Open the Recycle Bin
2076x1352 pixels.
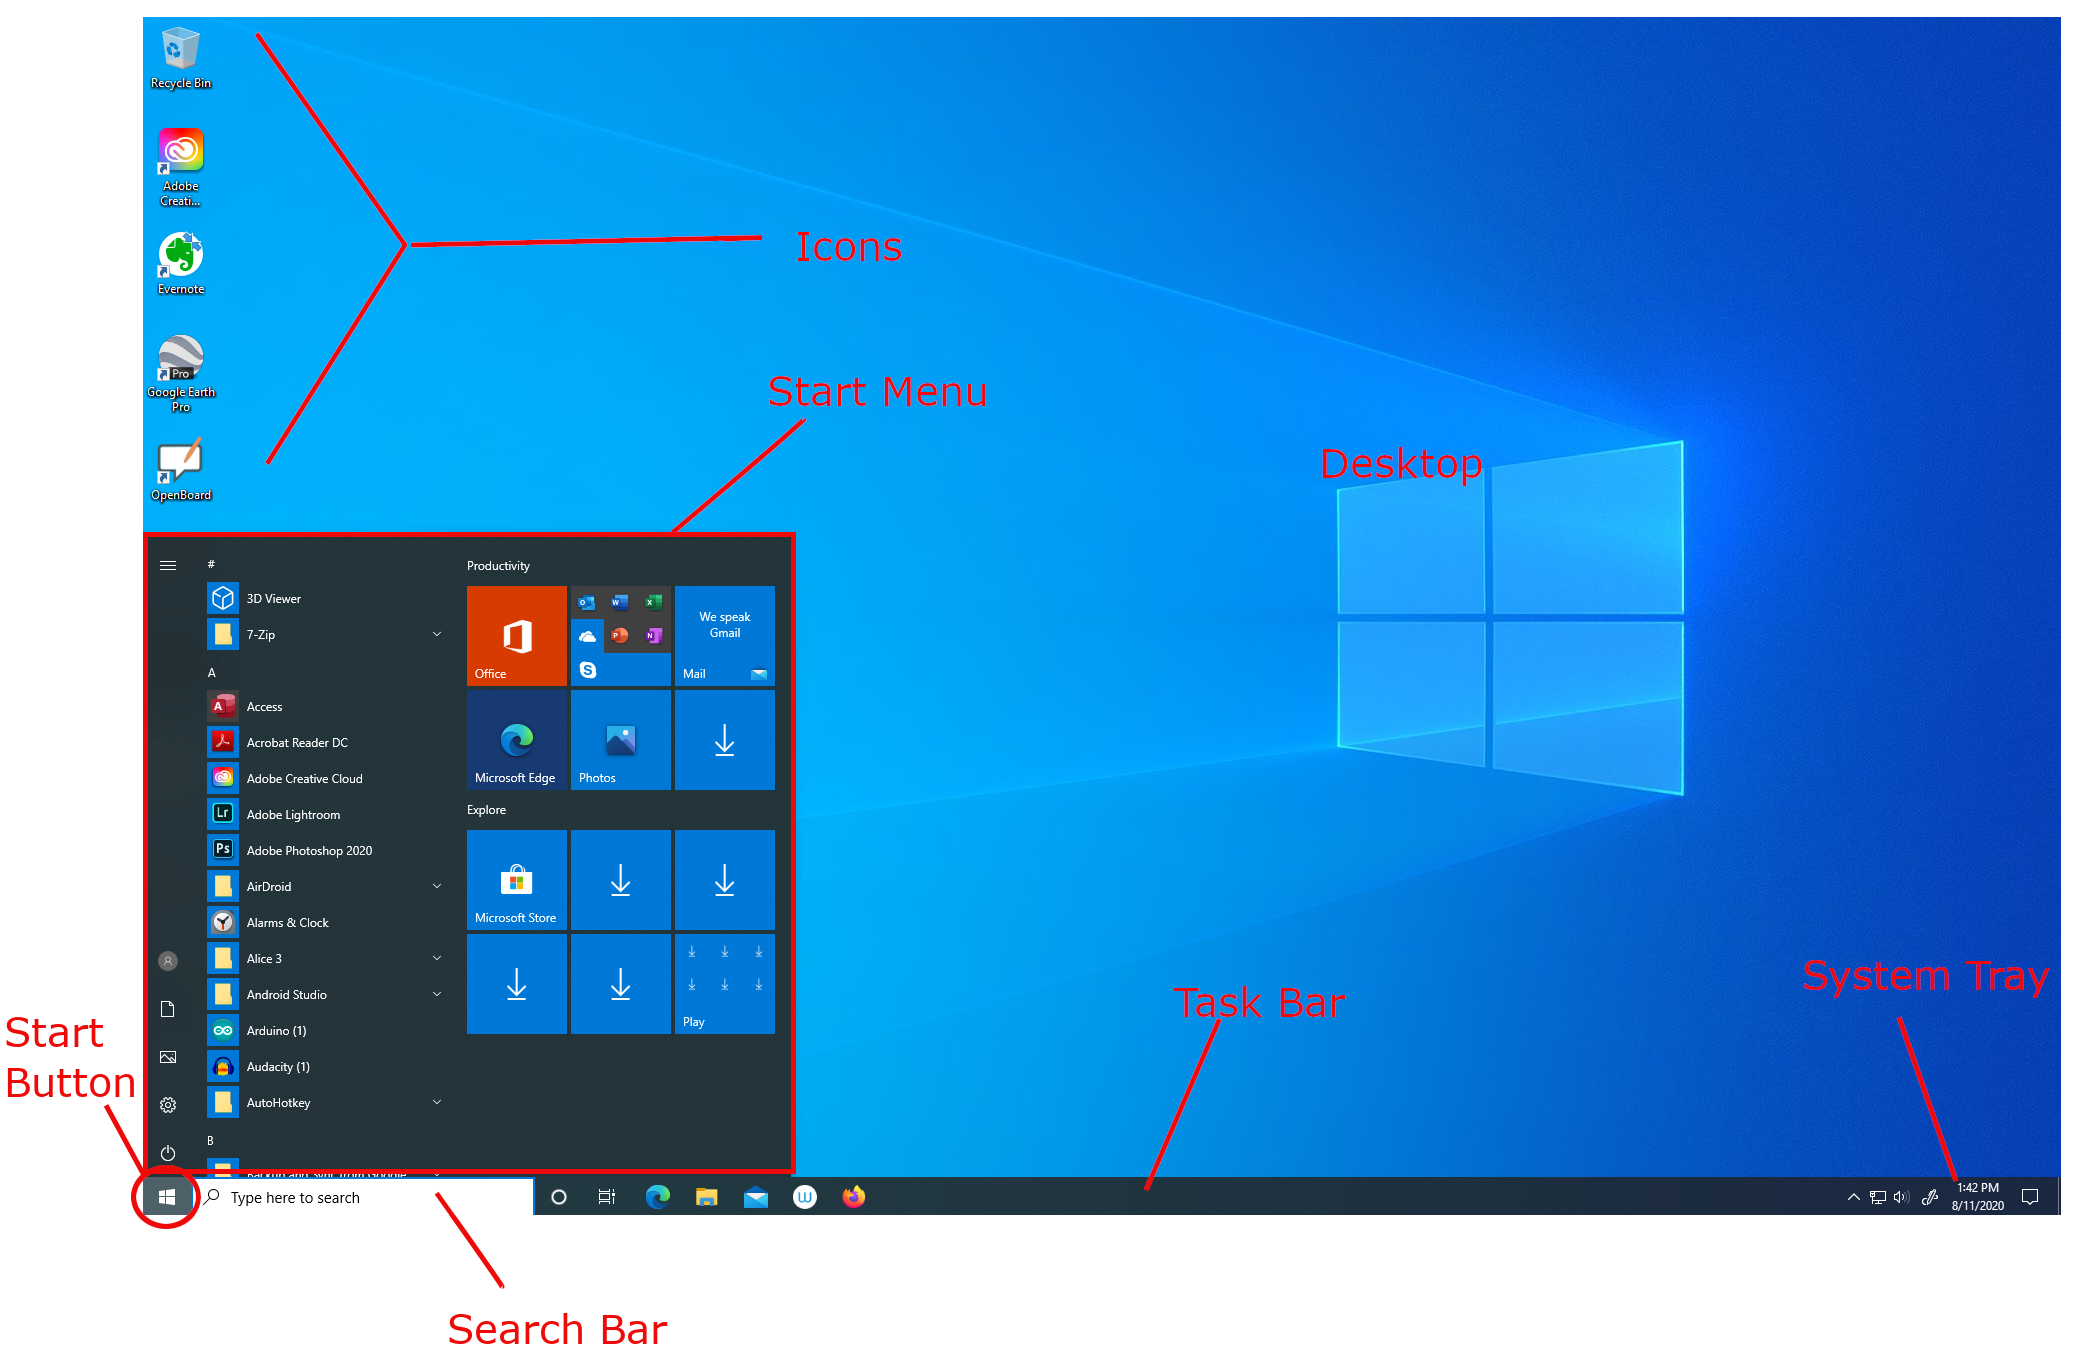[180, 45]
